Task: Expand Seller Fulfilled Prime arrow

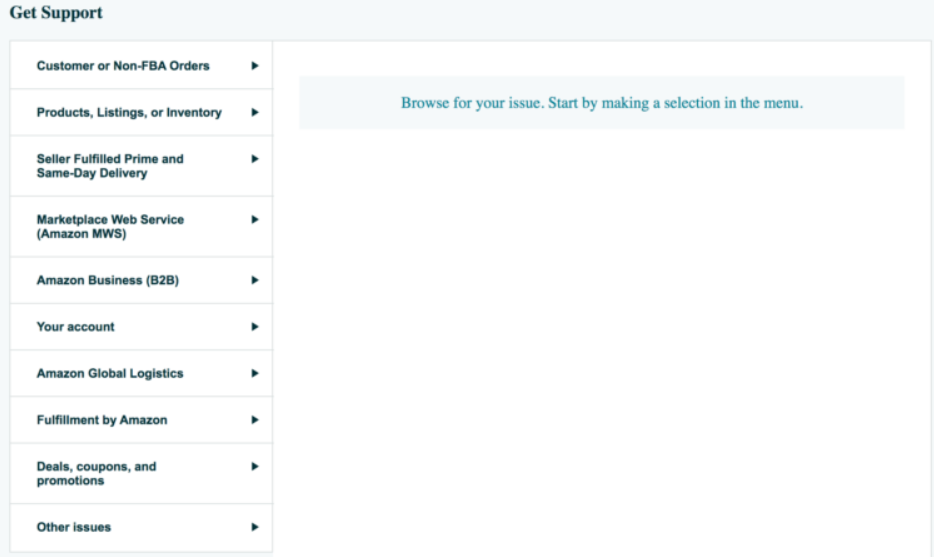Action: [x=255, y=159]
